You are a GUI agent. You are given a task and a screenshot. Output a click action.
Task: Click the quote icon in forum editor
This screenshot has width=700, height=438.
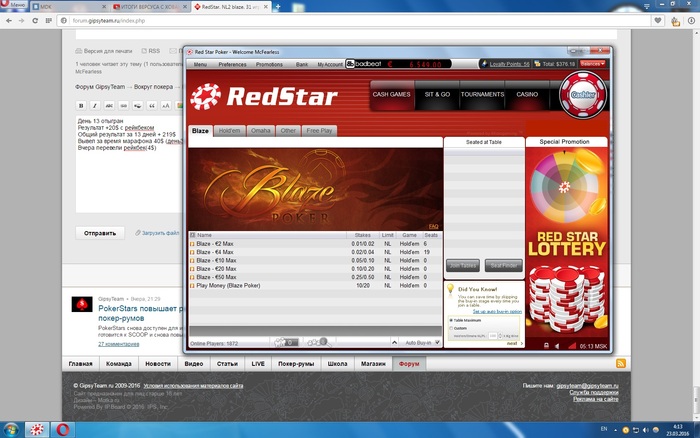(152, 105)
